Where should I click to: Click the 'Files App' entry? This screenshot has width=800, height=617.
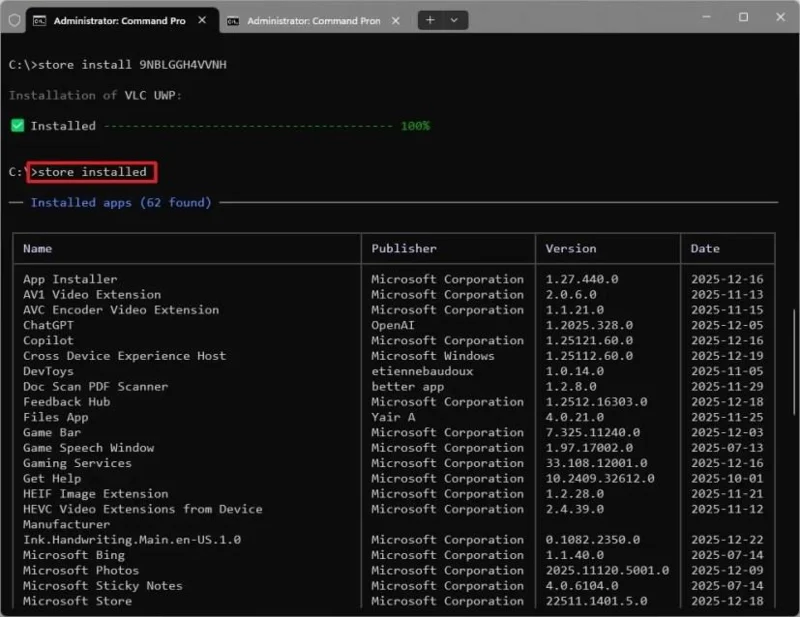point(56,417)
